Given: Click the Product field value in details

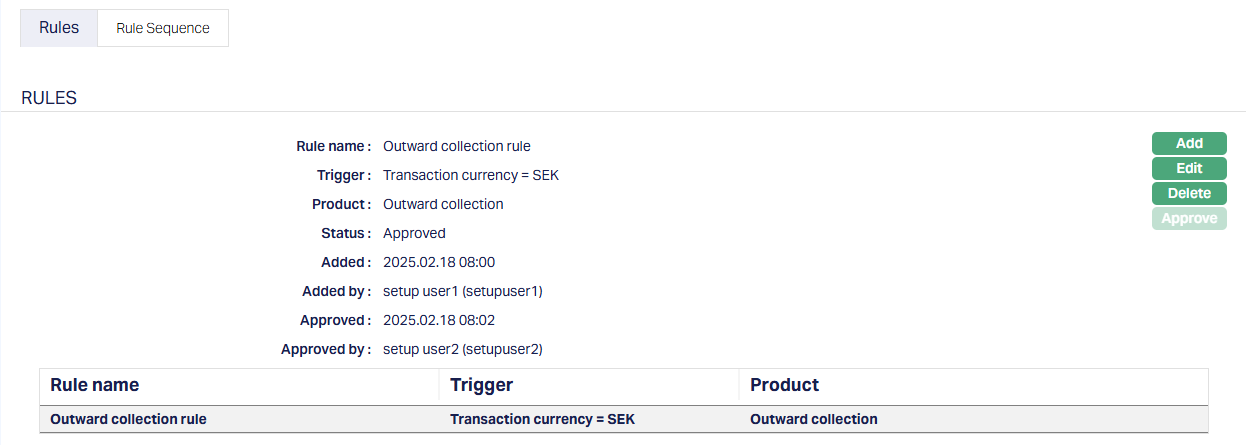Looking at the screenshot, I should pos(443,204).
